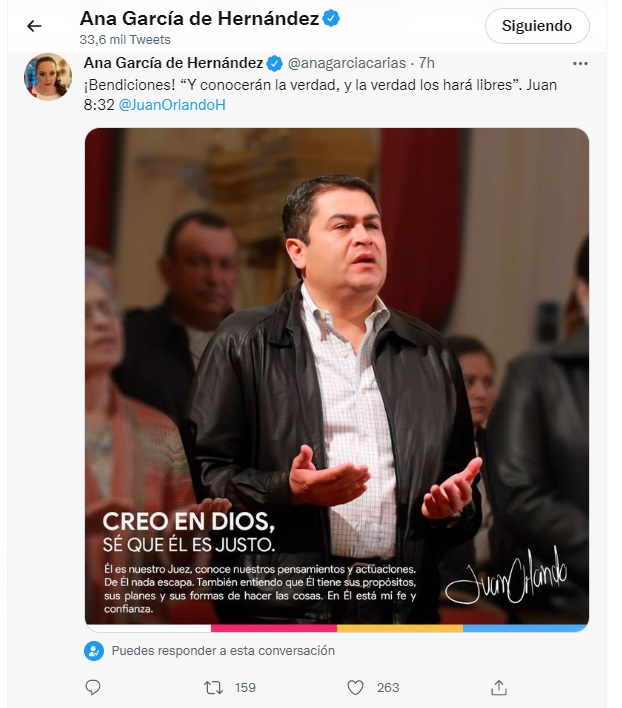Click the back arrow icon
The height and width of the screenshot is (708, 622).
pos(34,26)
